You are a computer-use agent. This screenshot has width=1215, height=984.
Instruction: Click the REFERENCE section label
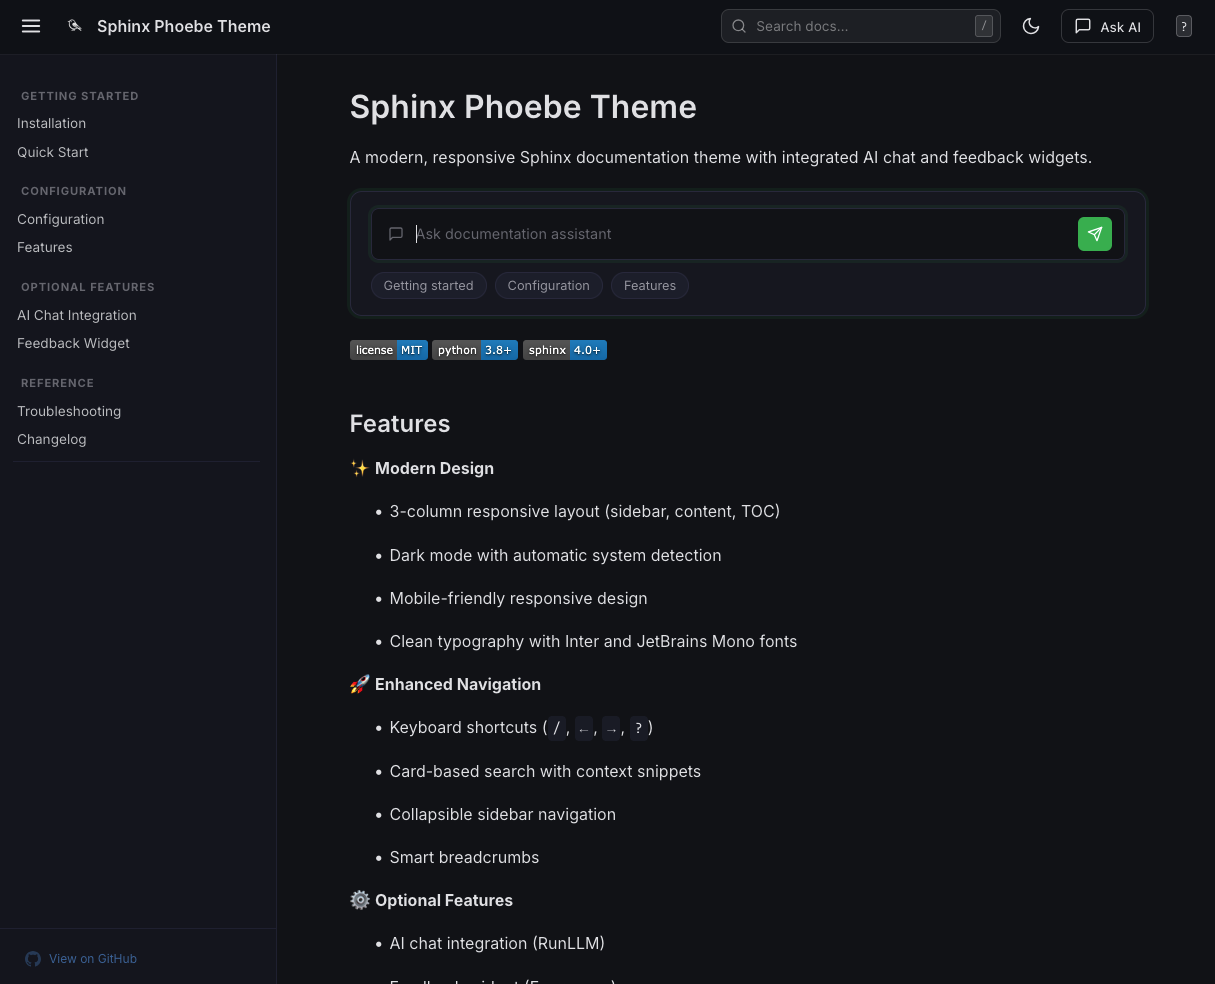click(57, 383)
